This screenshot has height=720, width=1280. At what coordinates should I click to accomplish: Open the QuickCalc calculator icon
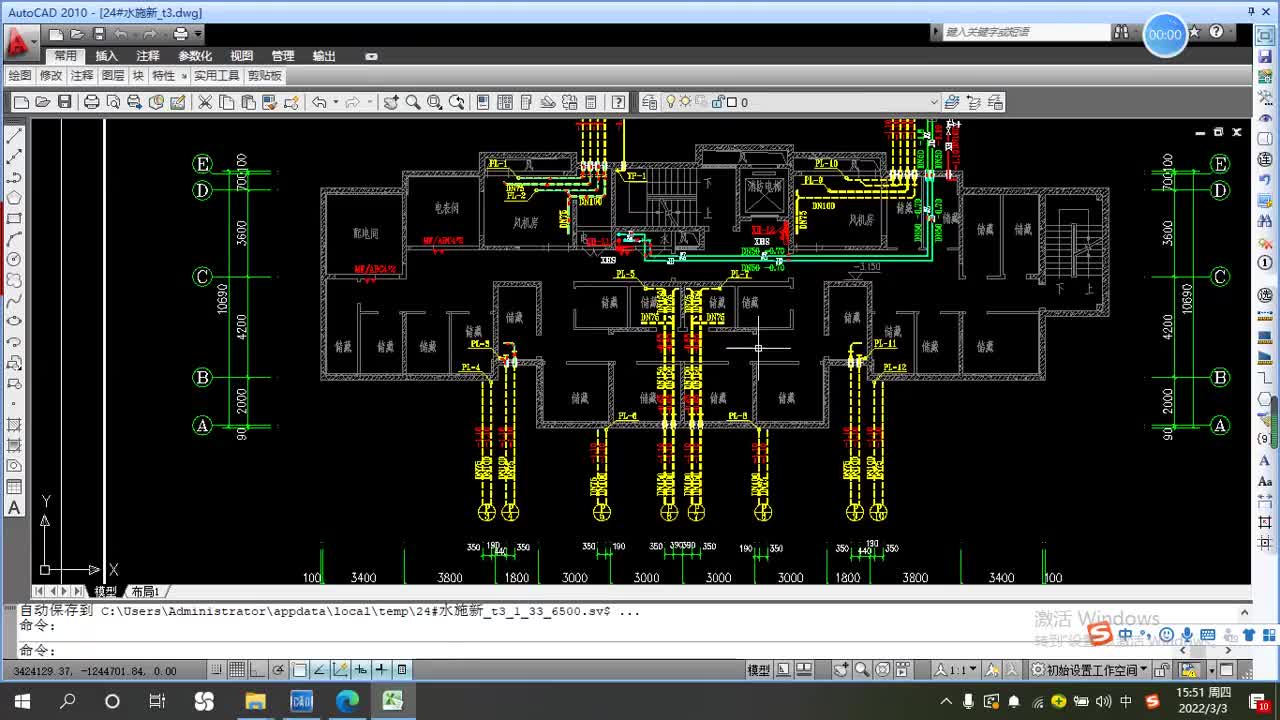point(591,102)
